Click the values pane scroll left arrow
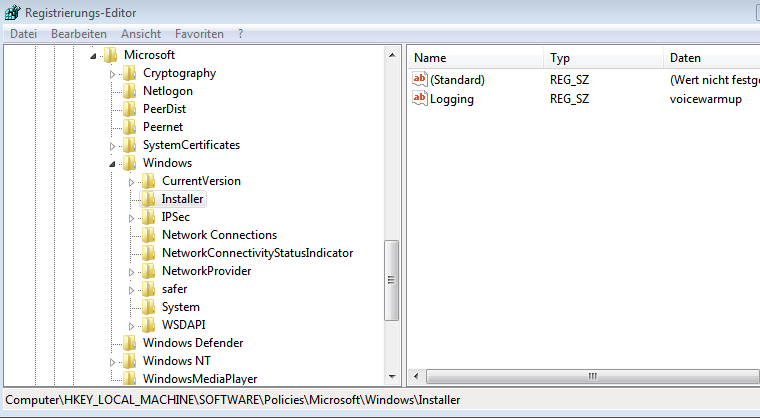This screenshot has height=419, width=760. coord(416,376)
